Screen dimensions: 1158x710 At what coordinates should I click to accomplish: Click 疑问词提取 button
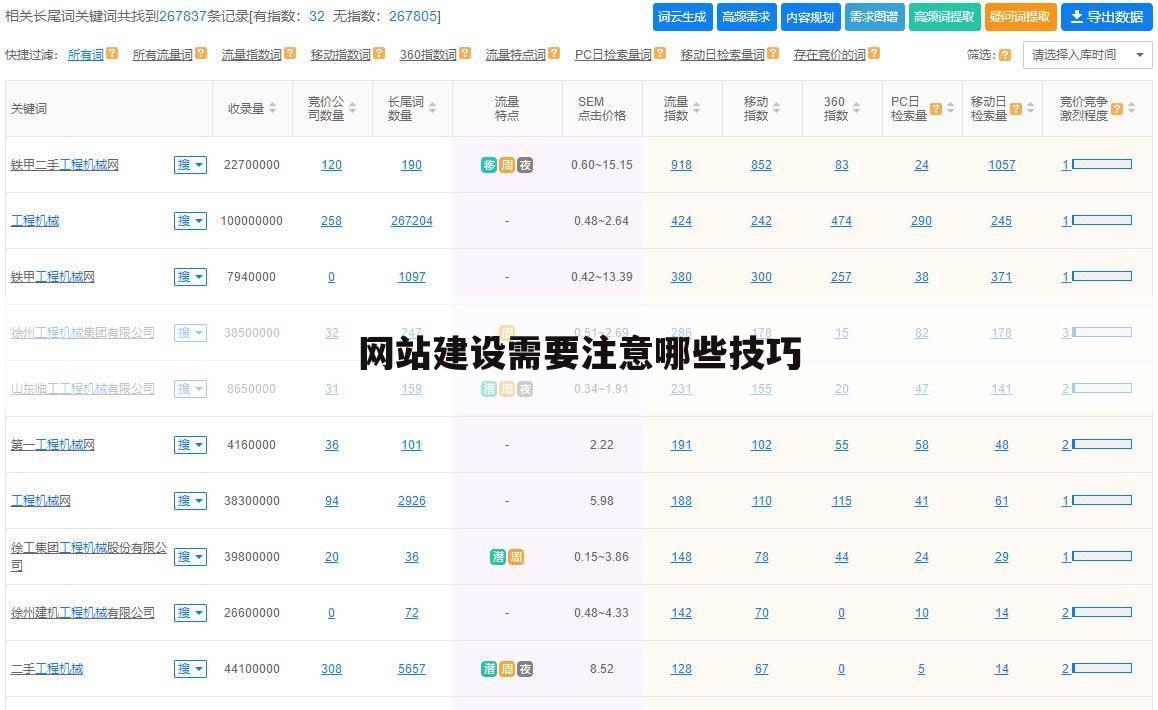pos(1020,17)
